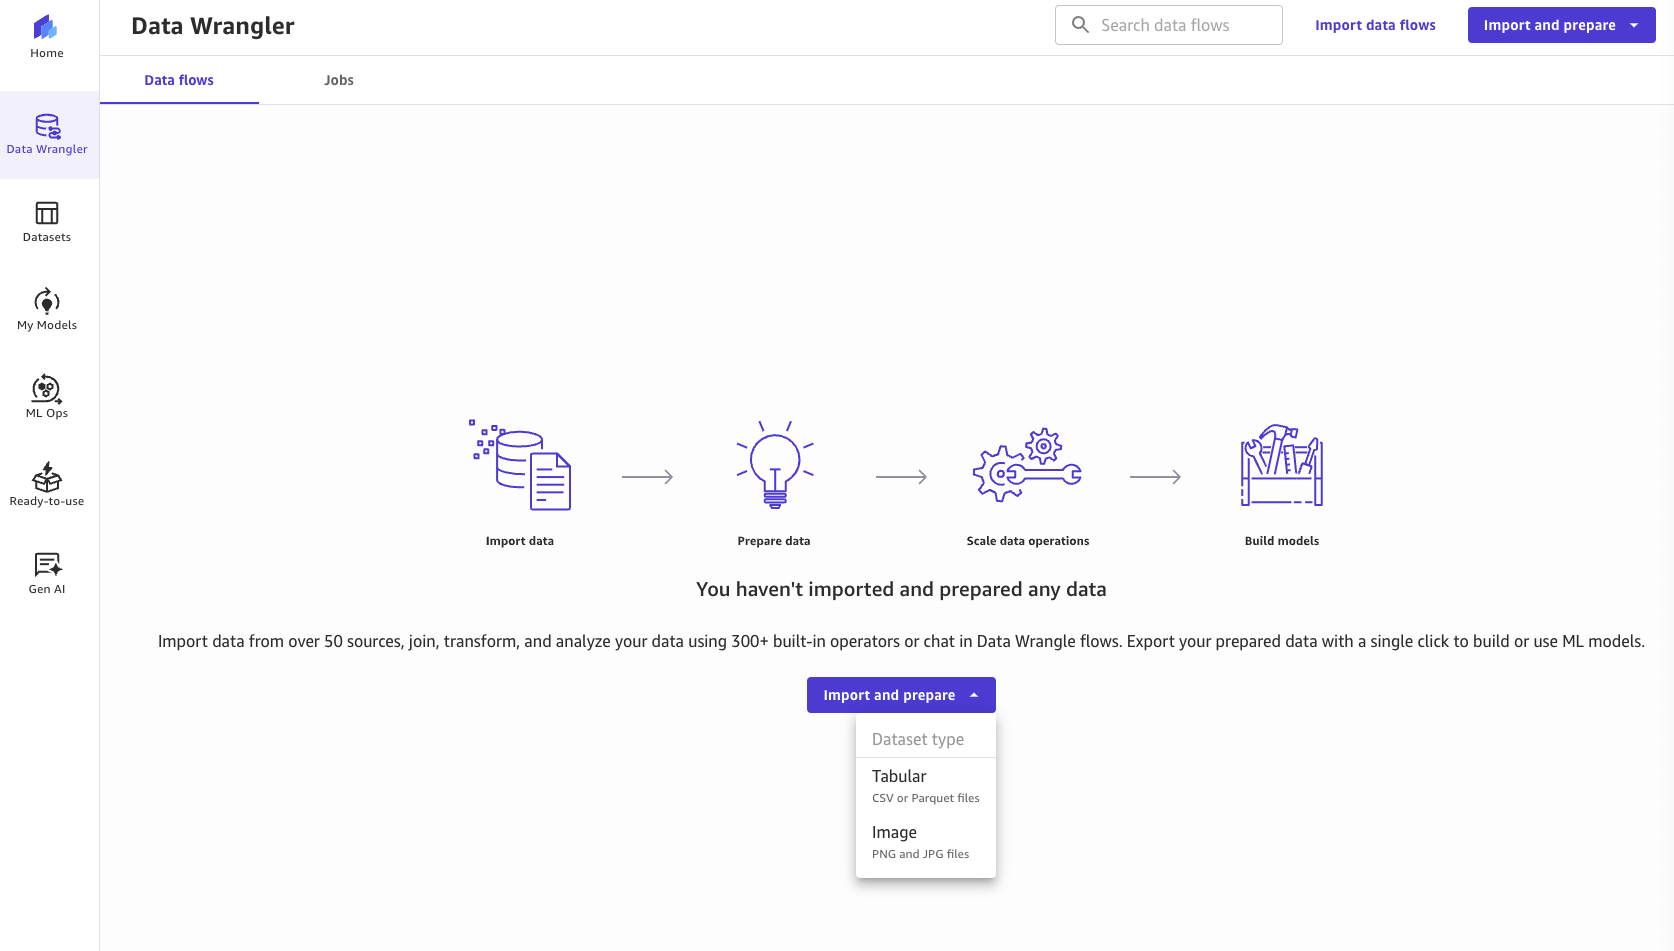
Task: Collapse the open Import and prepare menu
Action: (x=973, y=694)
